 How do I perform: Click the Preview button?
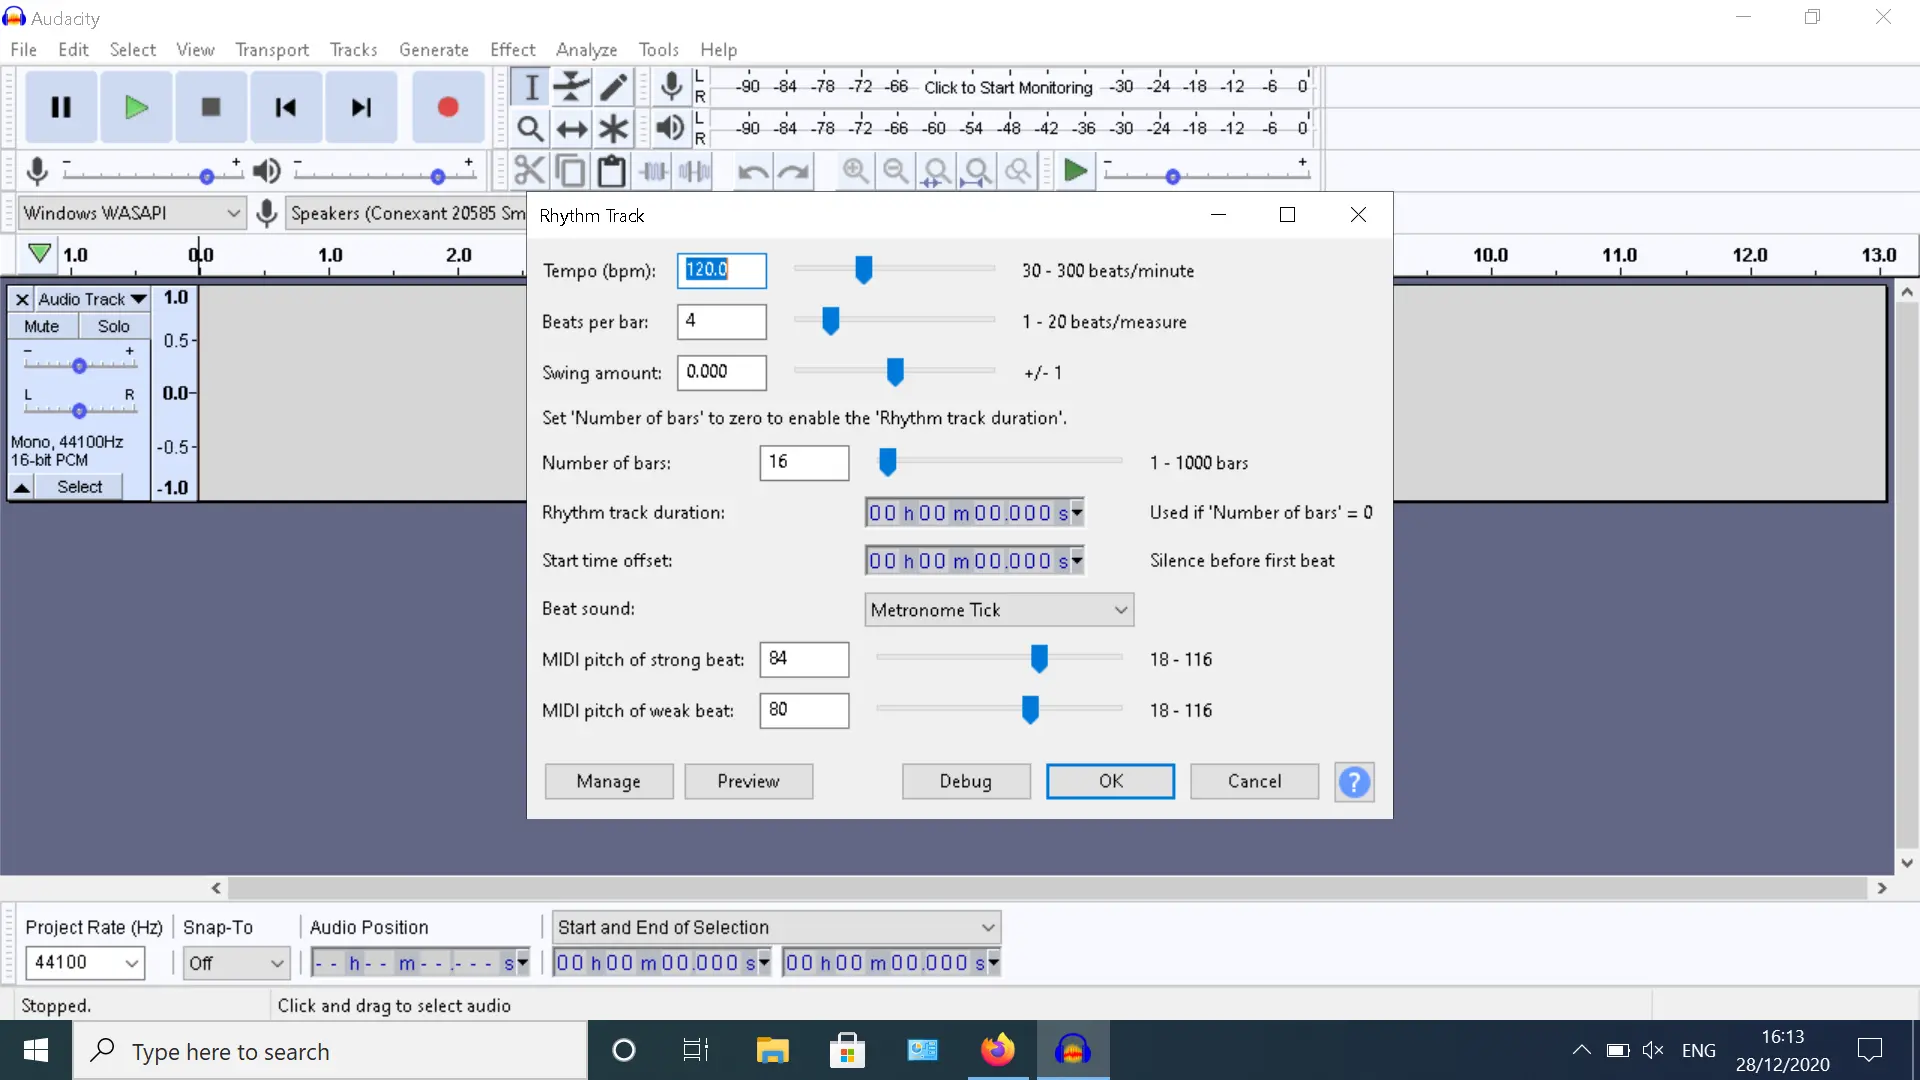point(748,782)
